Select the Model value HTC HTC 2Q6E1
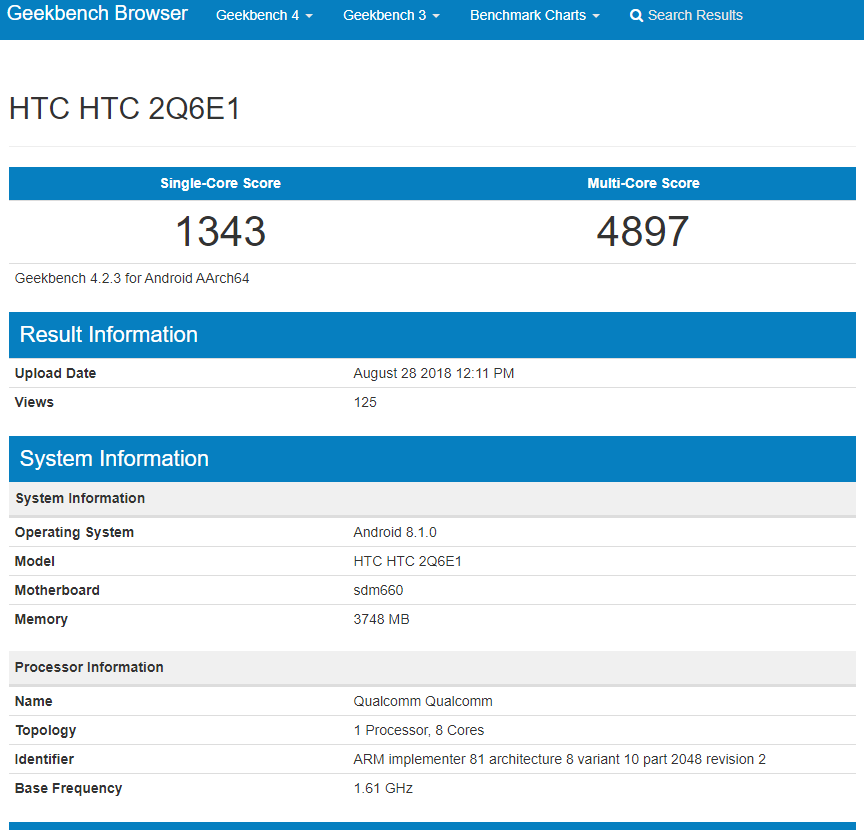 (407, 562)
